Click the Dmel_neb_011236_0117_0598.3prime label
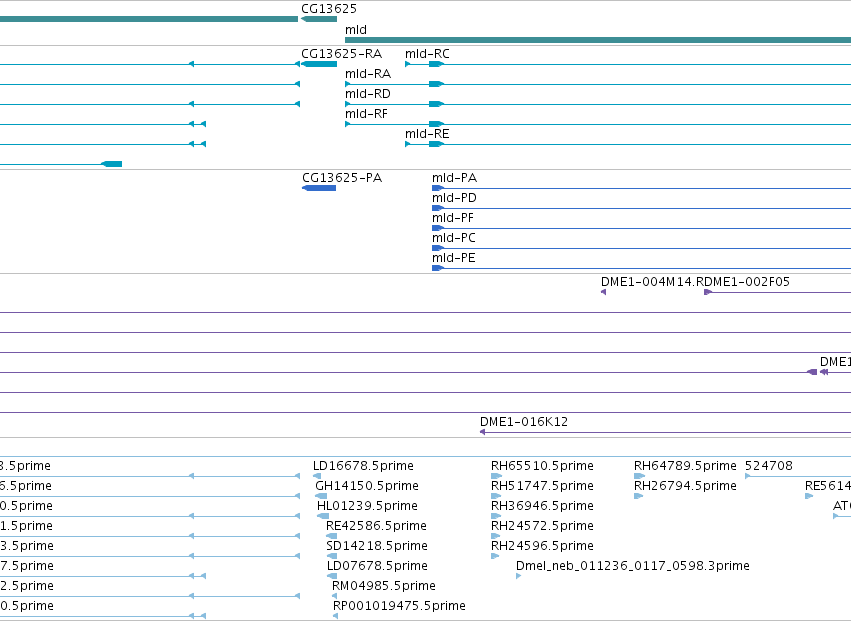This screenshot has height=621, width=851. pos(632,566)
